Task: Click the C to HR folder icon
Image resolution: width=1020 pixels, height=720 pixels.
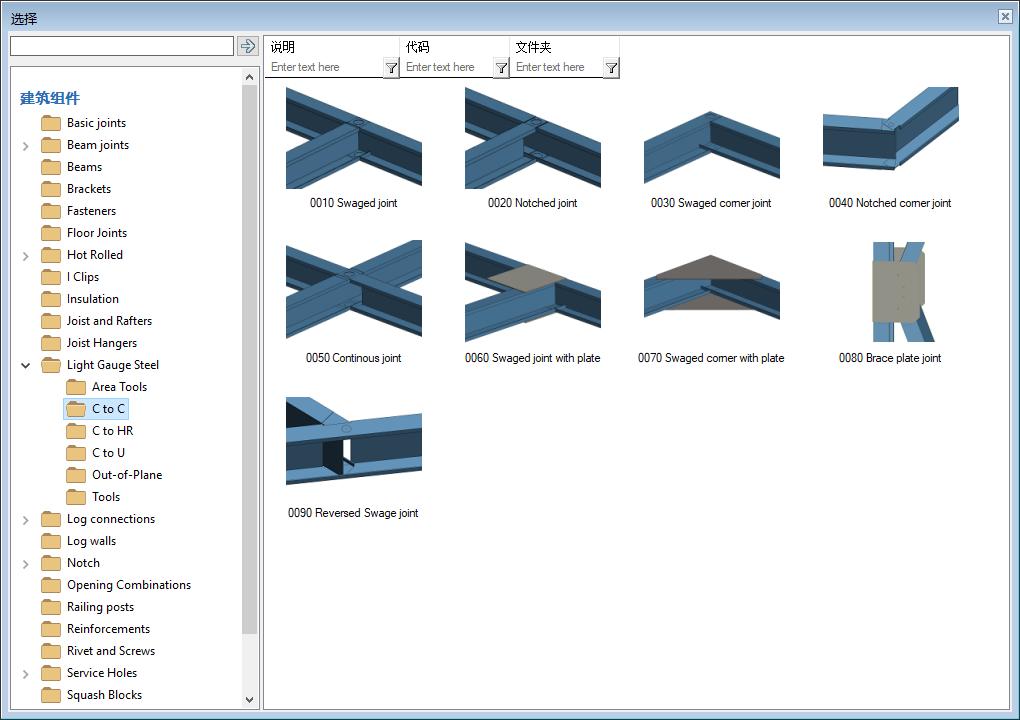Action: coord(76,431)
